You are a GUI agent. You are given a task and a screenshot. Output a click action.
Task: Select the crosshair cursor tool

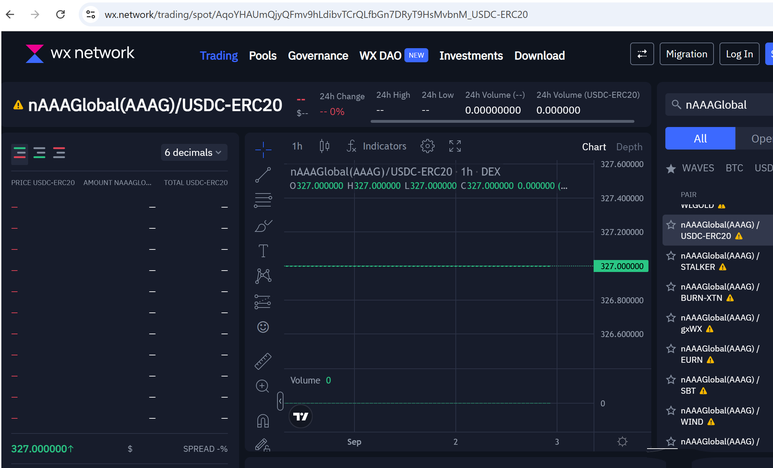pos(263,150)
